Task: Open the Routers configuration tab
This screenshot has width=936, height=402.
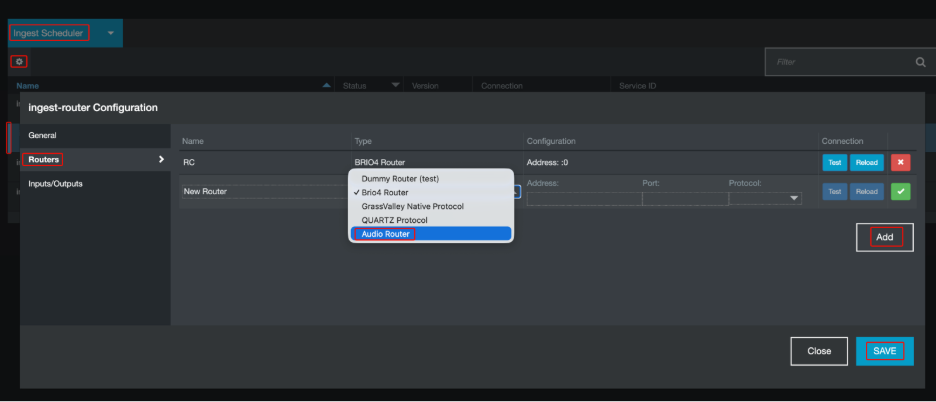Action: tap(96, 159)
